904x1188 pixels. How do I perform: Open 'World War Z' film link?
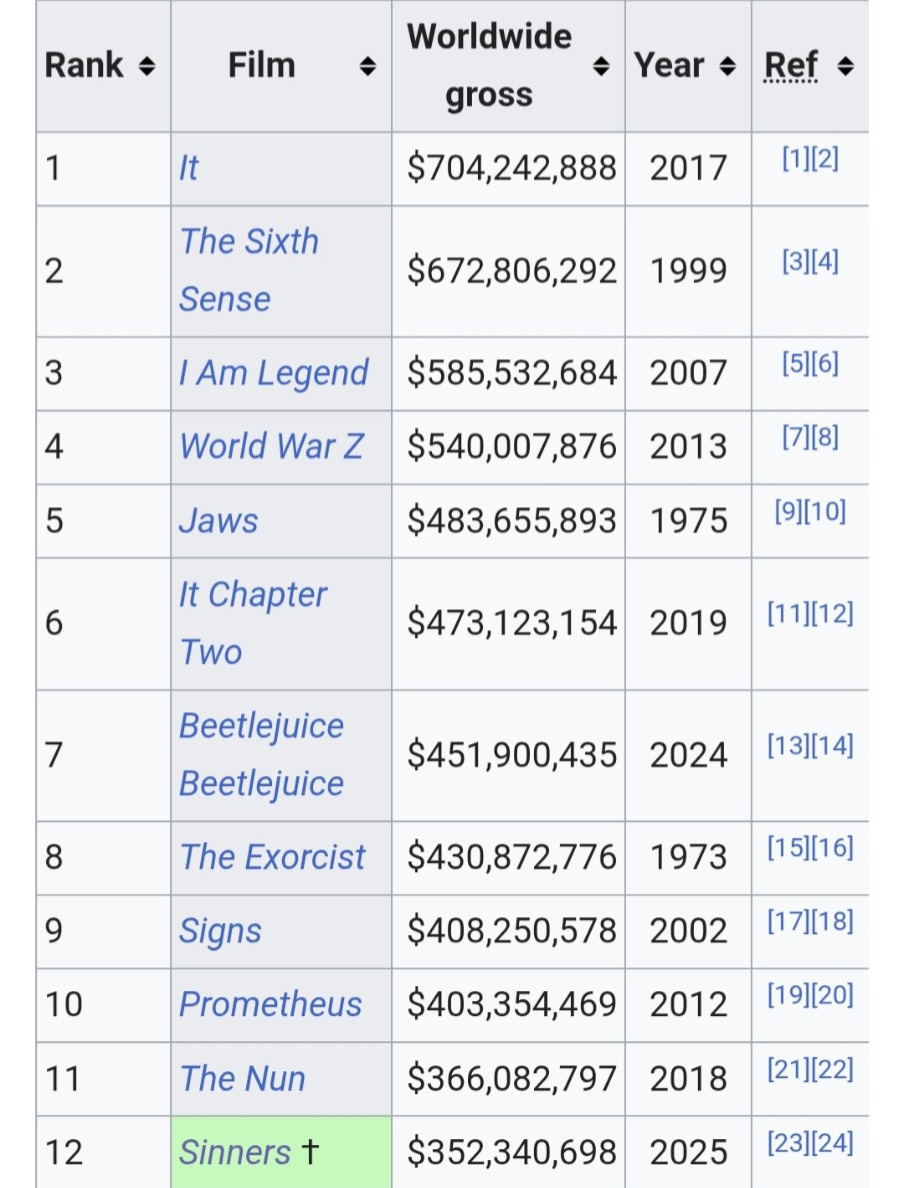click(x=271, y=446)
